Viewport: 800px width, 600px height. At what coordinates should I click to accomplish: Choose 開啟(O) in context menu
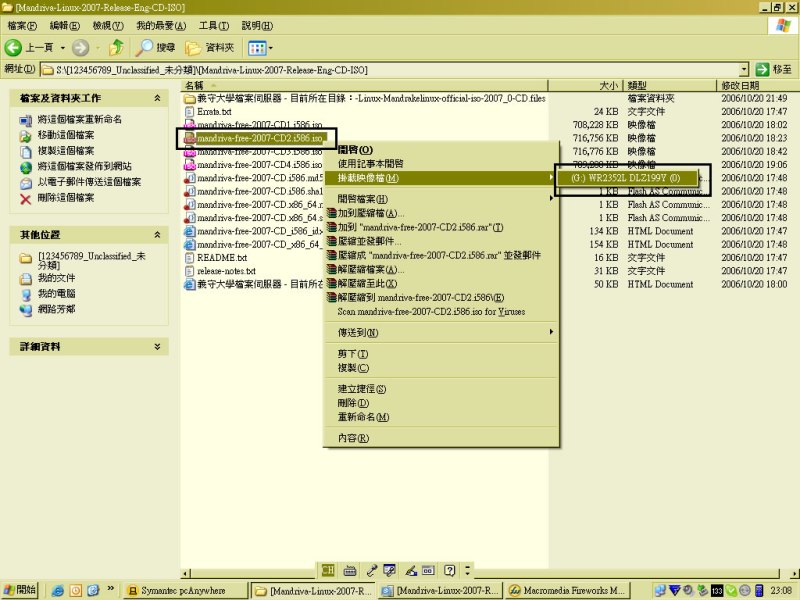pyautogui.click(x=442, y=149)
